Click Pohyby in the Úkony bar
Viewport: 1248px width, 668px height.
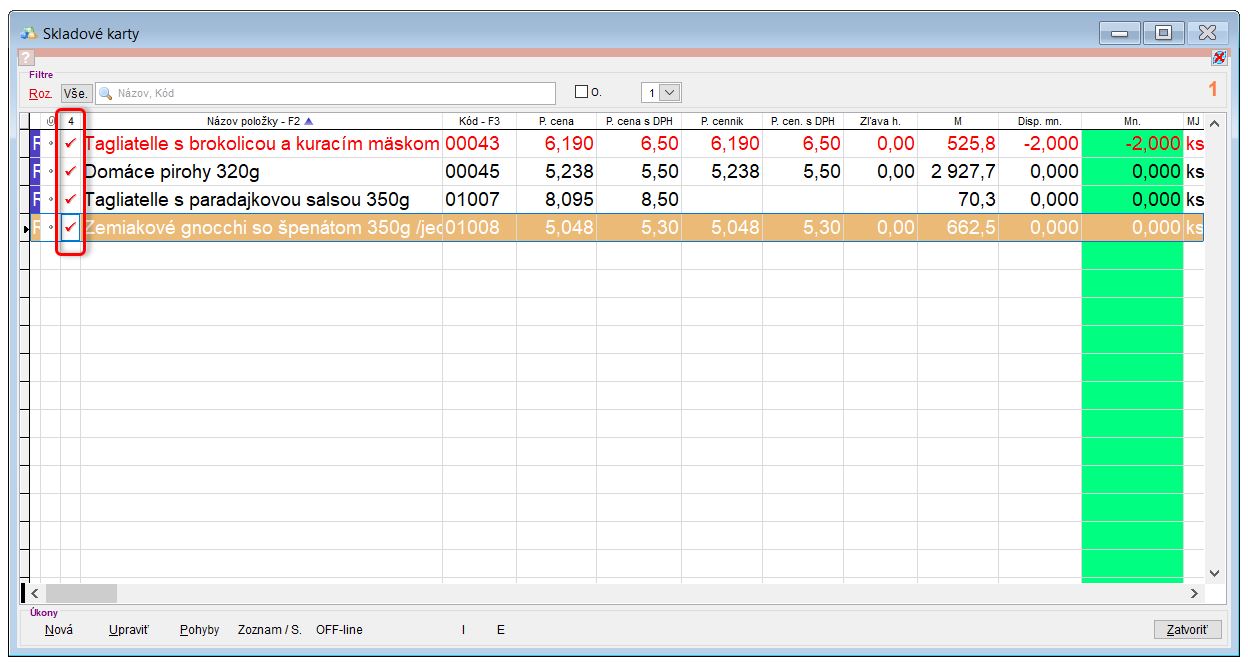199,630
